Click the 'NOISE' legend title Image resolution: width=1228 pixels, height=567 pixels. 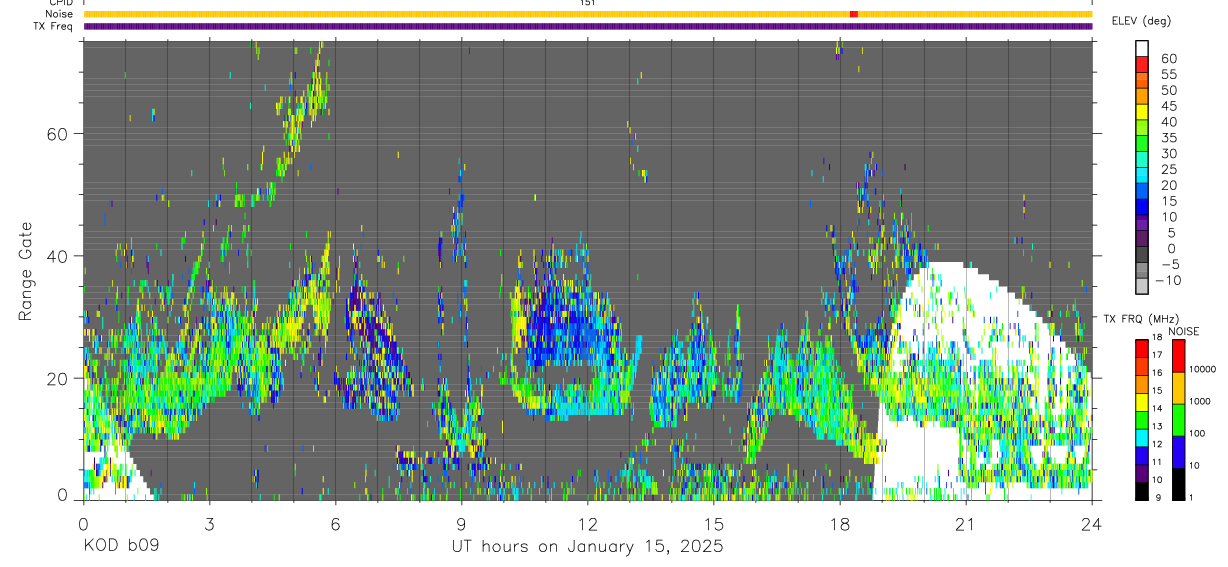(x=1183, y=331)
